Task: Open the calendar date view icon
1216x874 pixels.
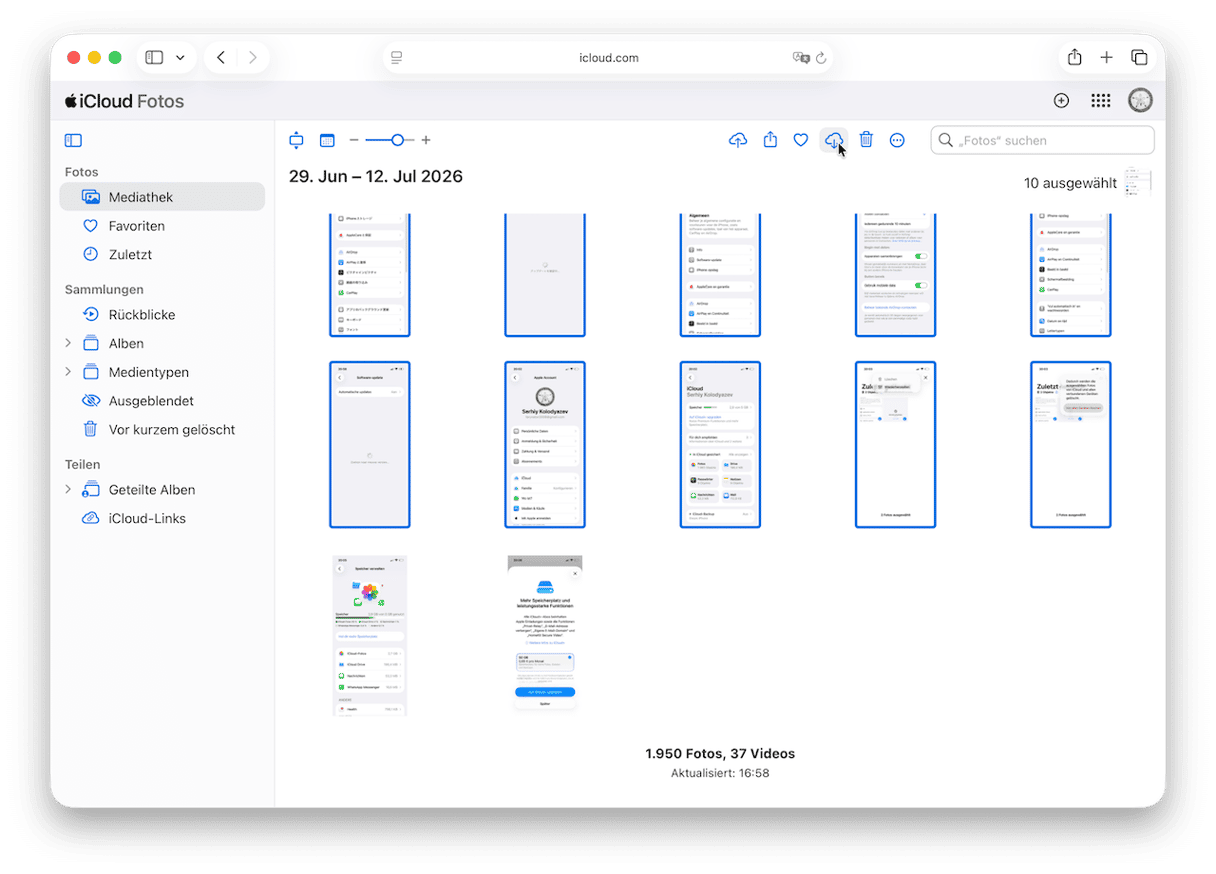Action: (x=327, y=141)
